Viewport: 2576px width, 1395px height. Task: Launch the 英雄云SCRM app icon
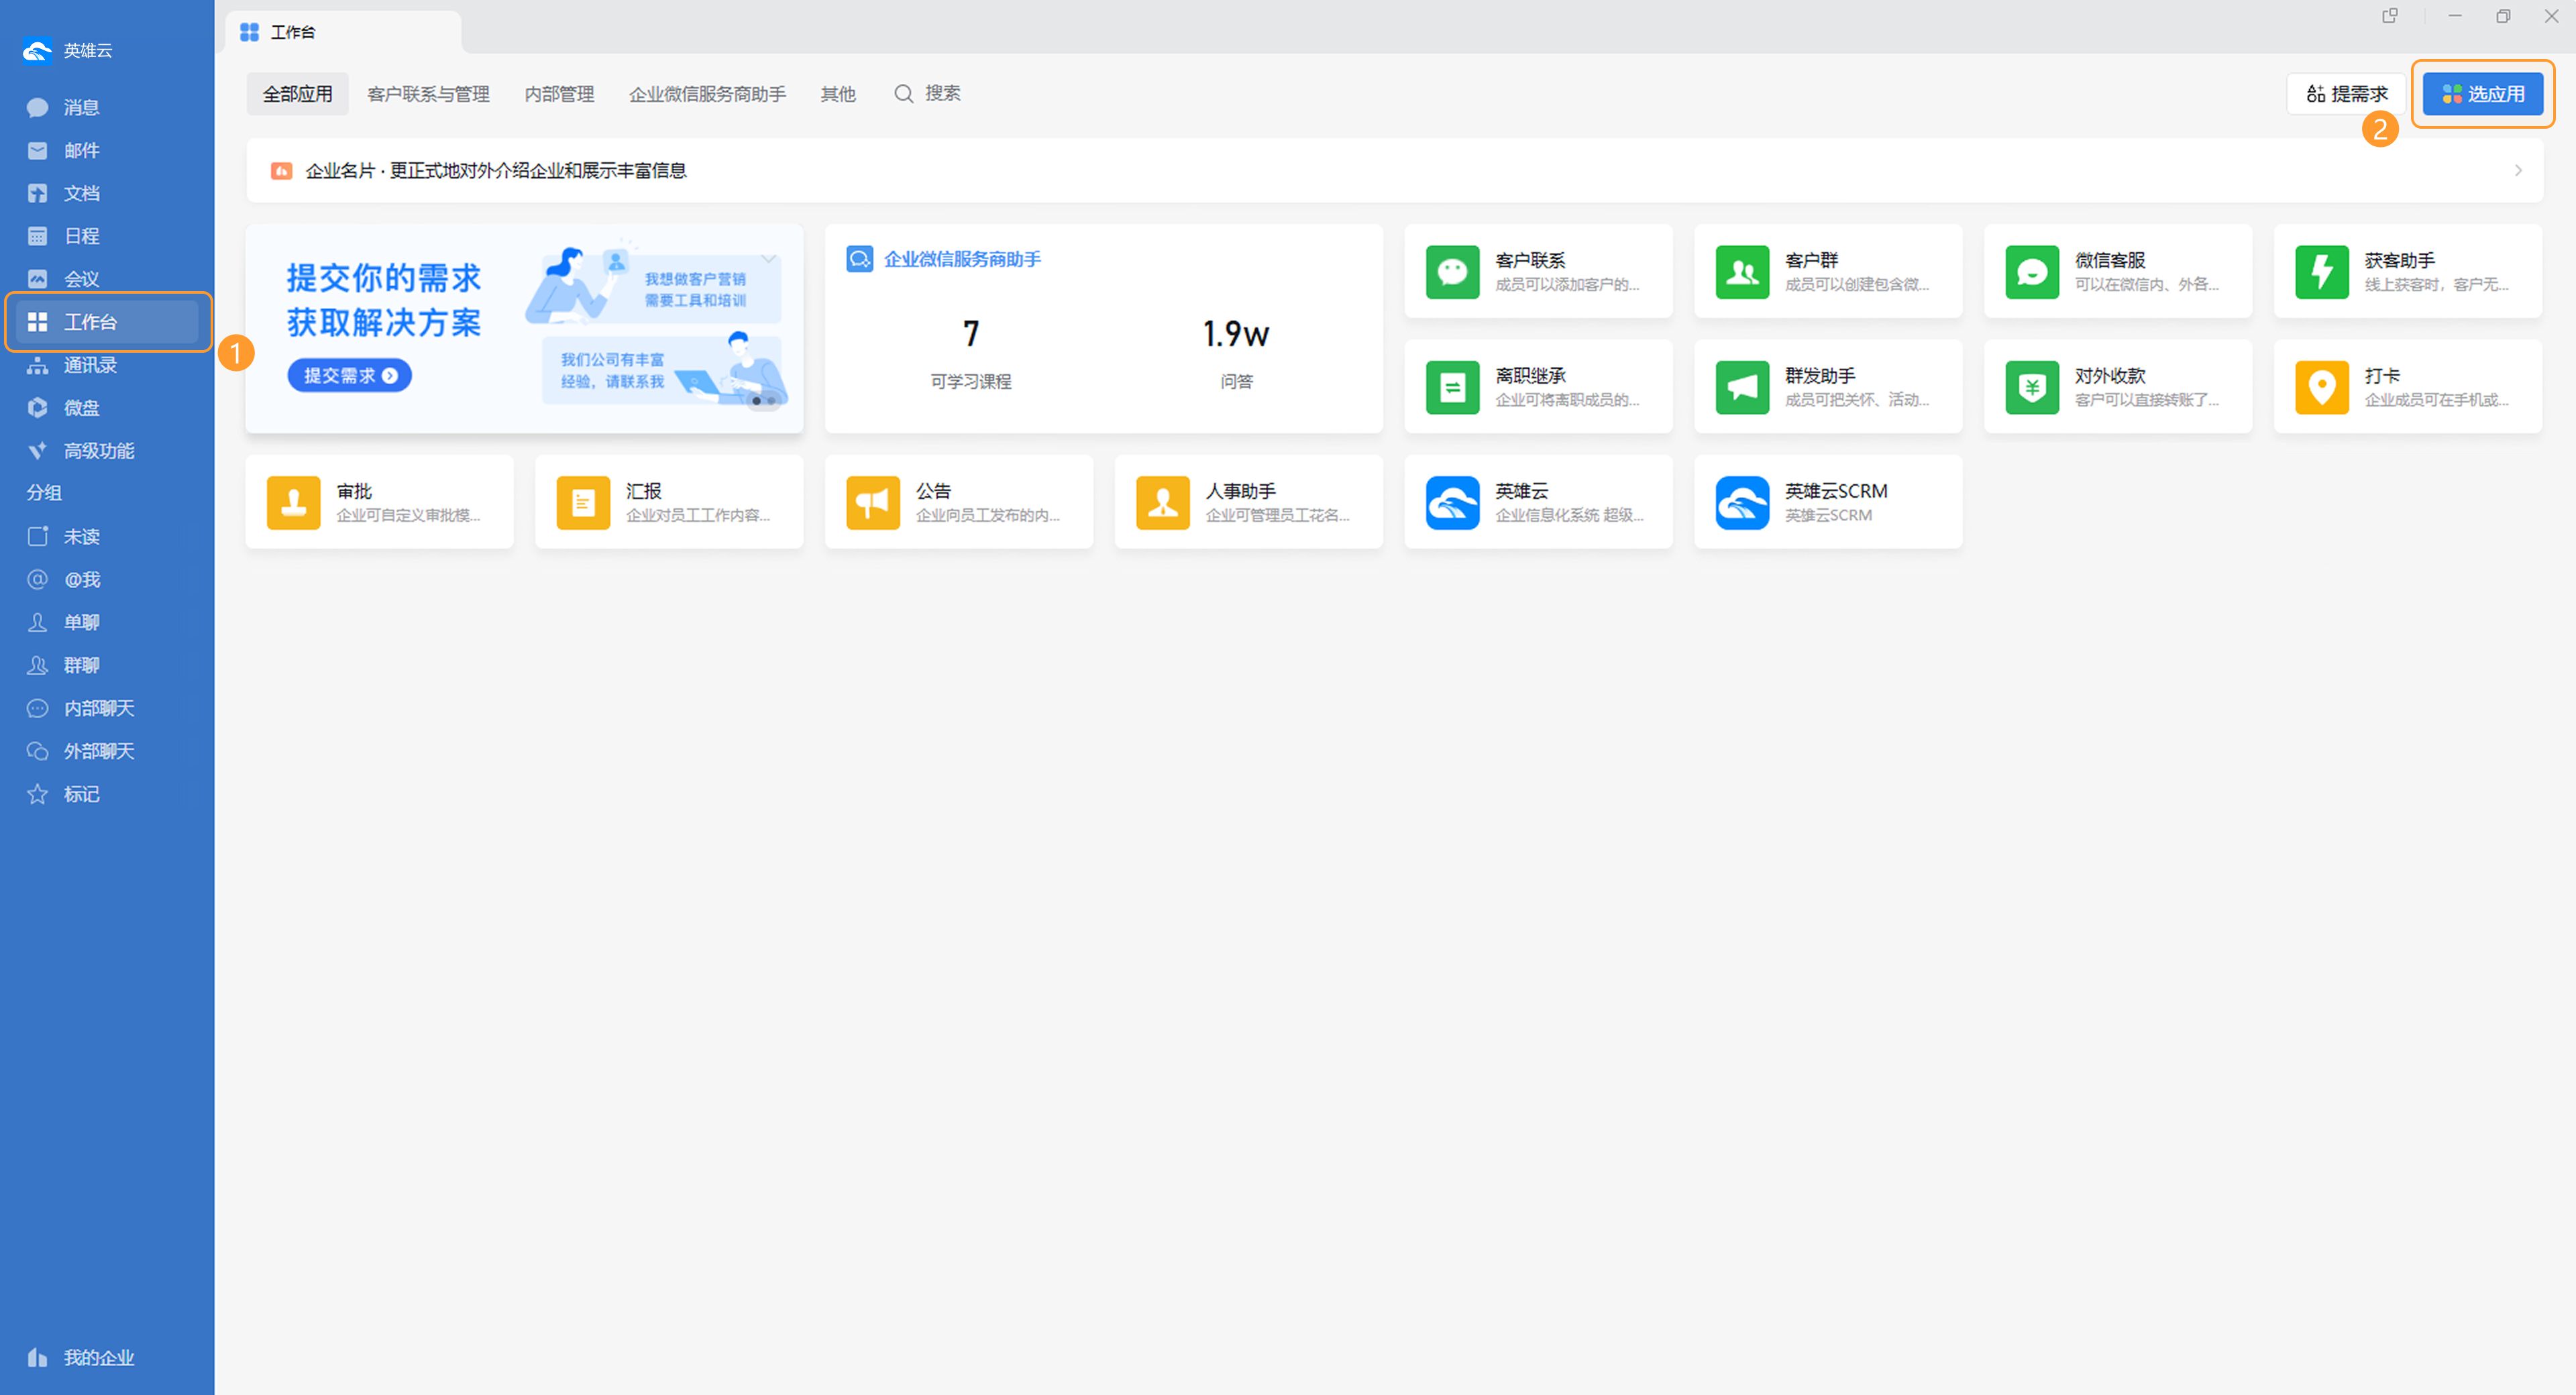point(1742,502)
